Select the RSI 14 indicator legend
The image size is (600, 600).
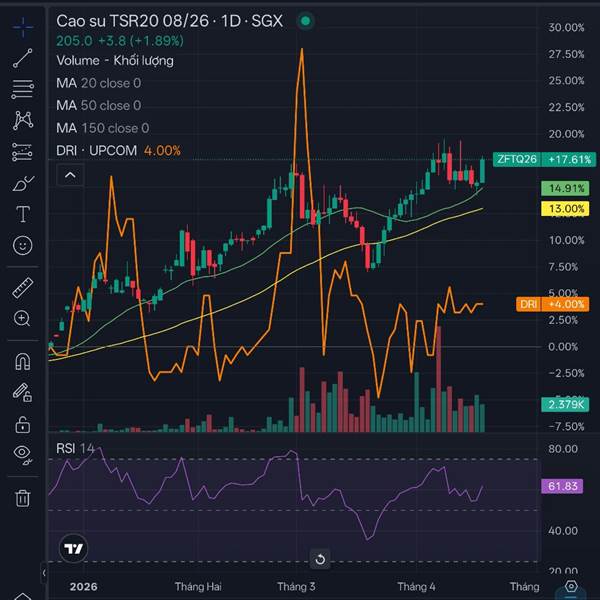coord(75,448)
